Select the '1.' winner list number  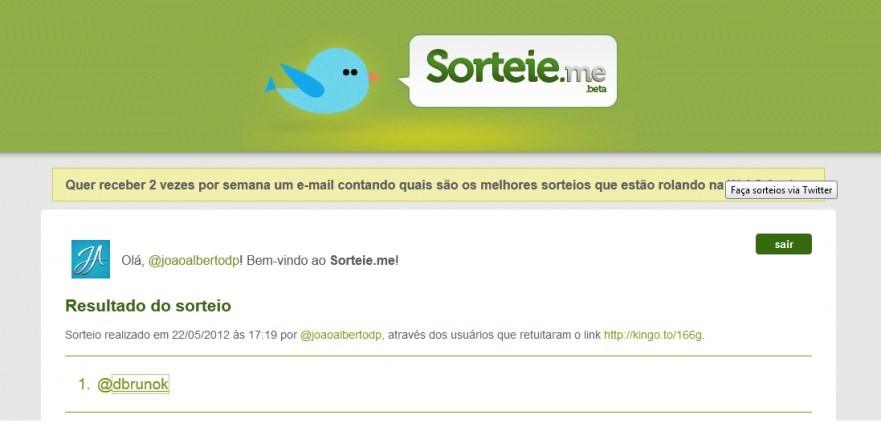[84, 384]
